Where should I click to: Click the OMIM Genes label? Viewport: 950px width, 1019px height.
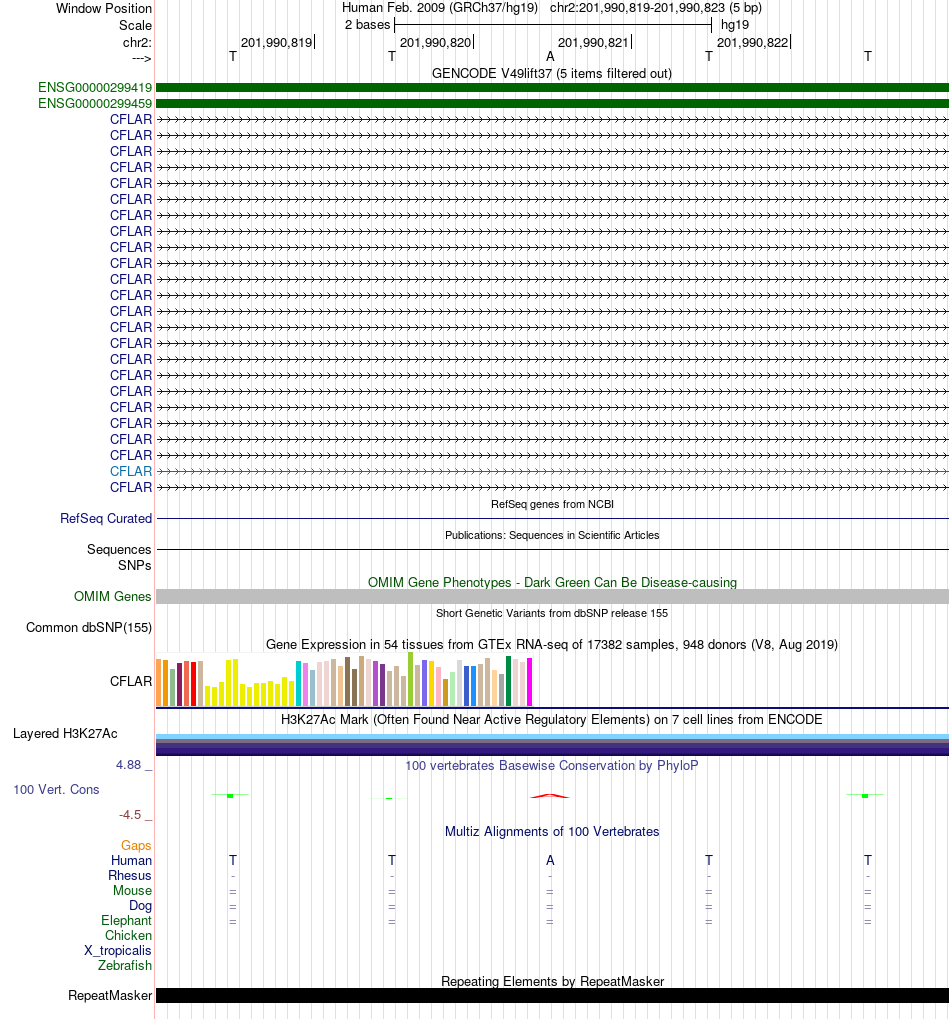pyautogui.click(x=112, y=597)
